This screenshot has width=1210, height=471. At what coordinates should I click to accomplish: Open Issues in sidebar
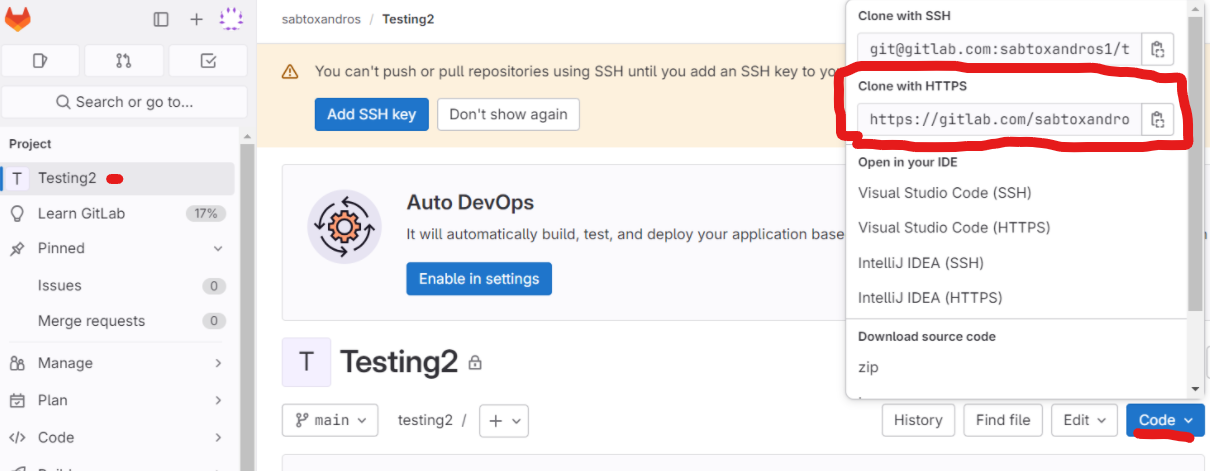[118, 286]
